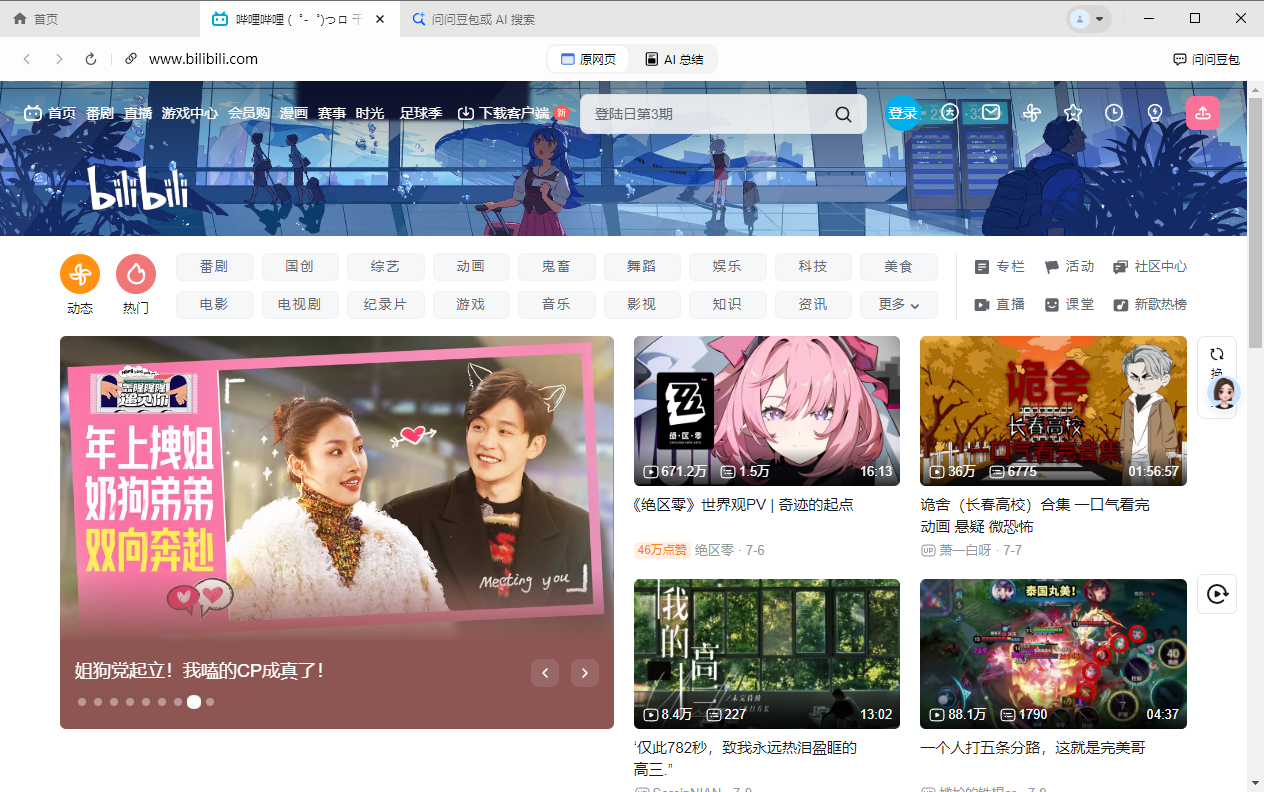Select the 鬼畜 category

point(556,266)
